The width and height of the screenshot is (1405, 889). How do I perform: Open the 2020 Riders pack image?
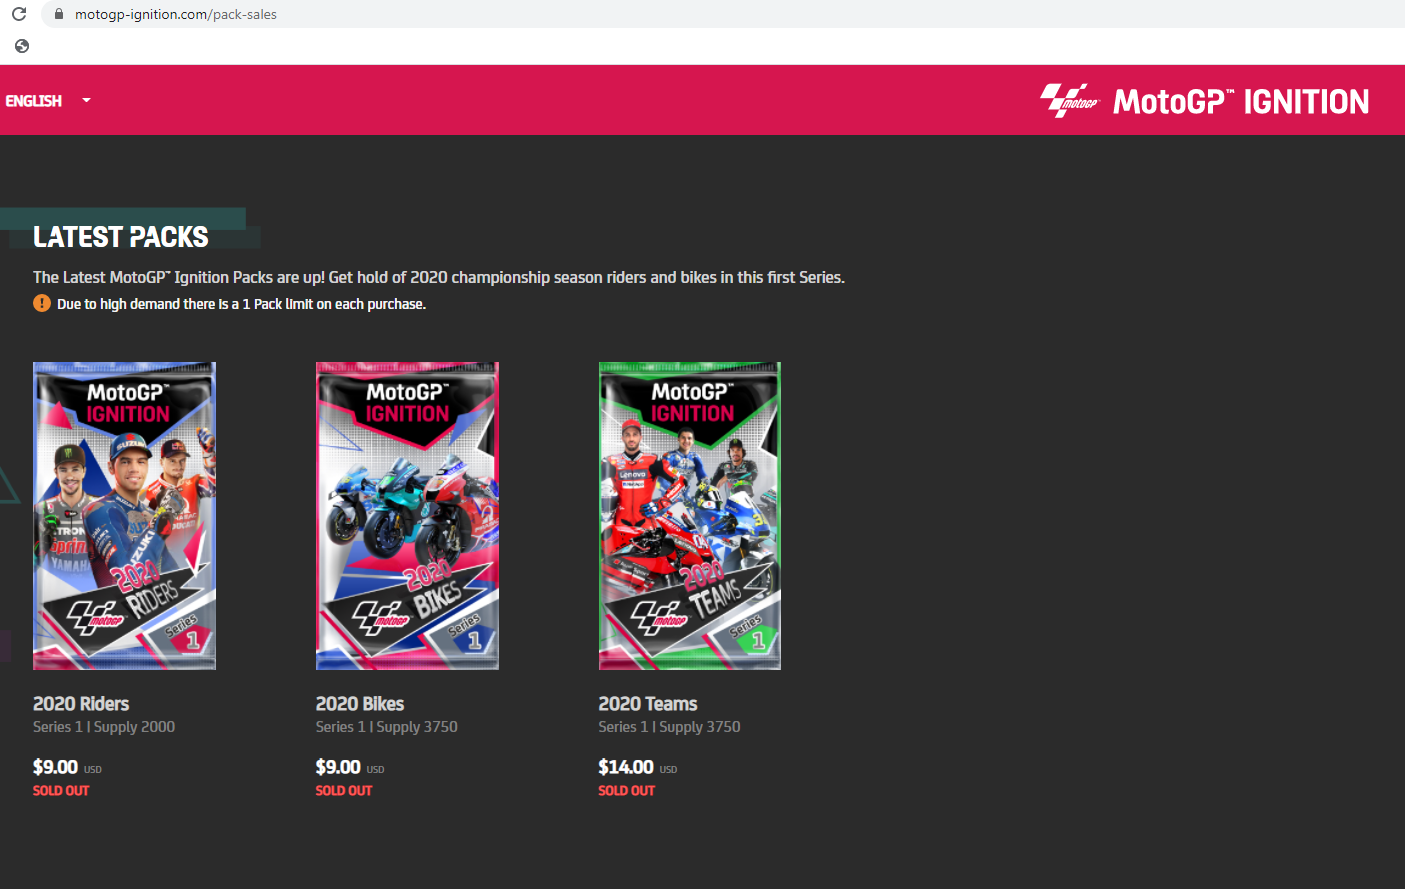[124, 516]
